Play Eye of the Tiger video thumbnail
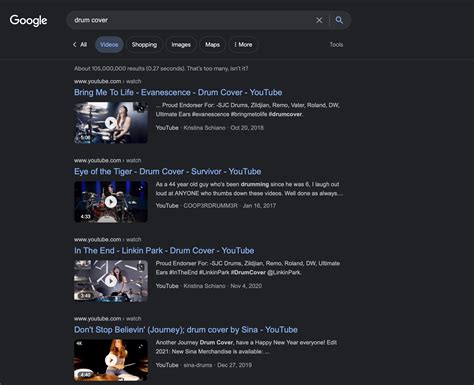Viewport: 474px width, 385px height. click(x=111, y=202)
